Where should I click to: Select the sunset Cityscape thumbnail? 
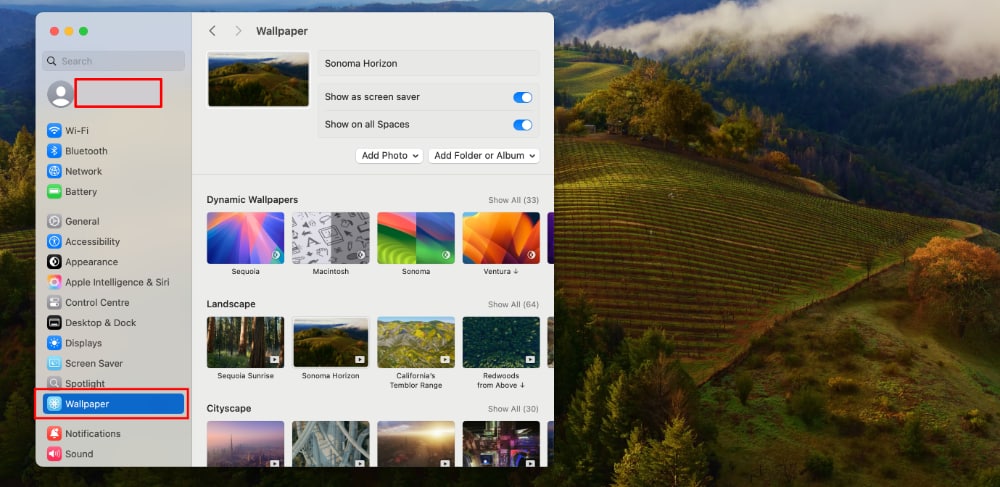(x=416, y=444)
